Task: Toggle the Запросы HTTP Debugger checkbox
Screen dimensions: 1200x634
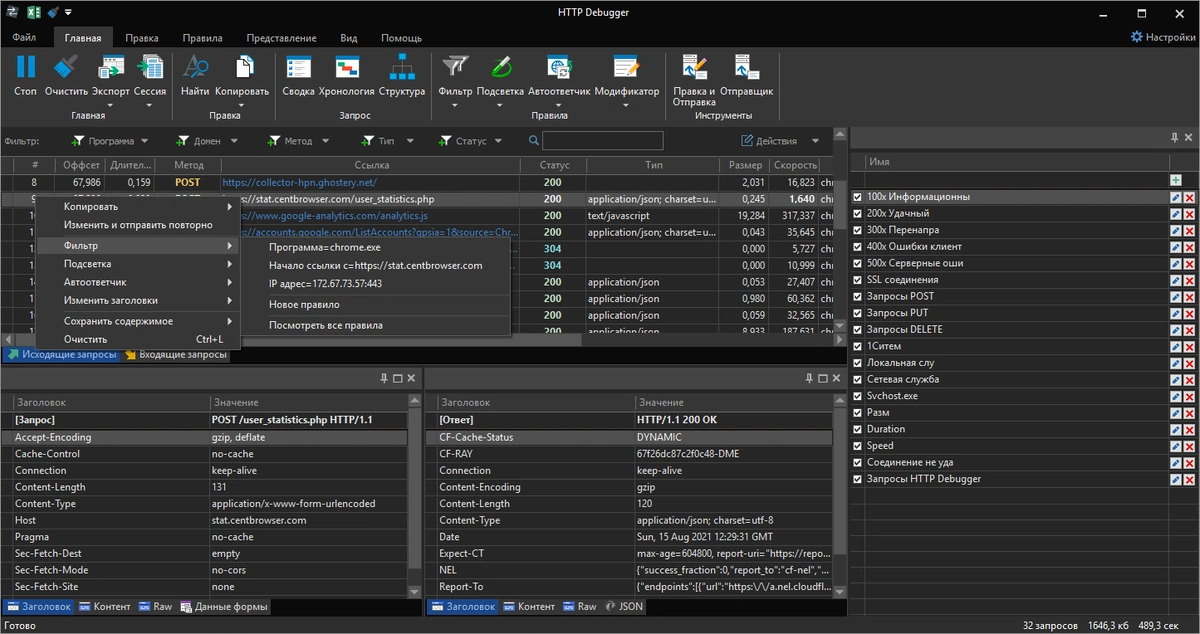Action: (x=857, y=479)
